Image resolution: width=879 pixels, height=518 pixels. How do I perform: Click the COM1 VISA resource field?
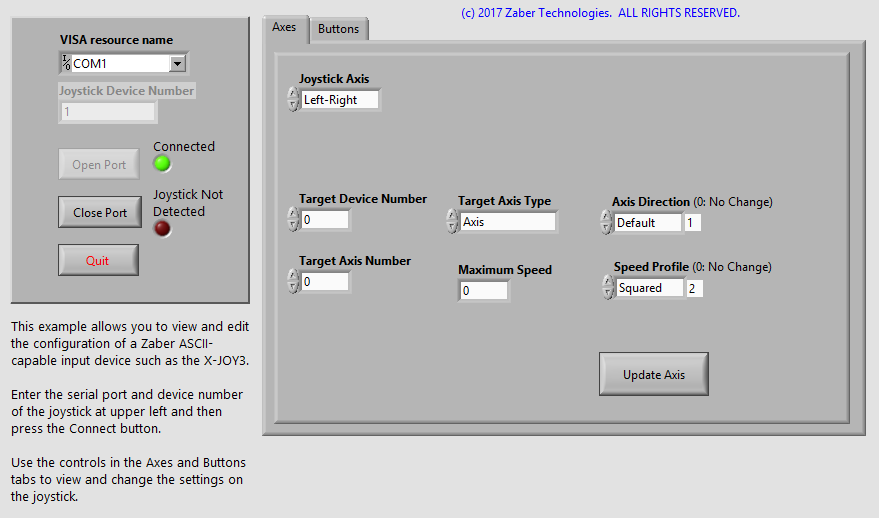(x=121, y=63)
